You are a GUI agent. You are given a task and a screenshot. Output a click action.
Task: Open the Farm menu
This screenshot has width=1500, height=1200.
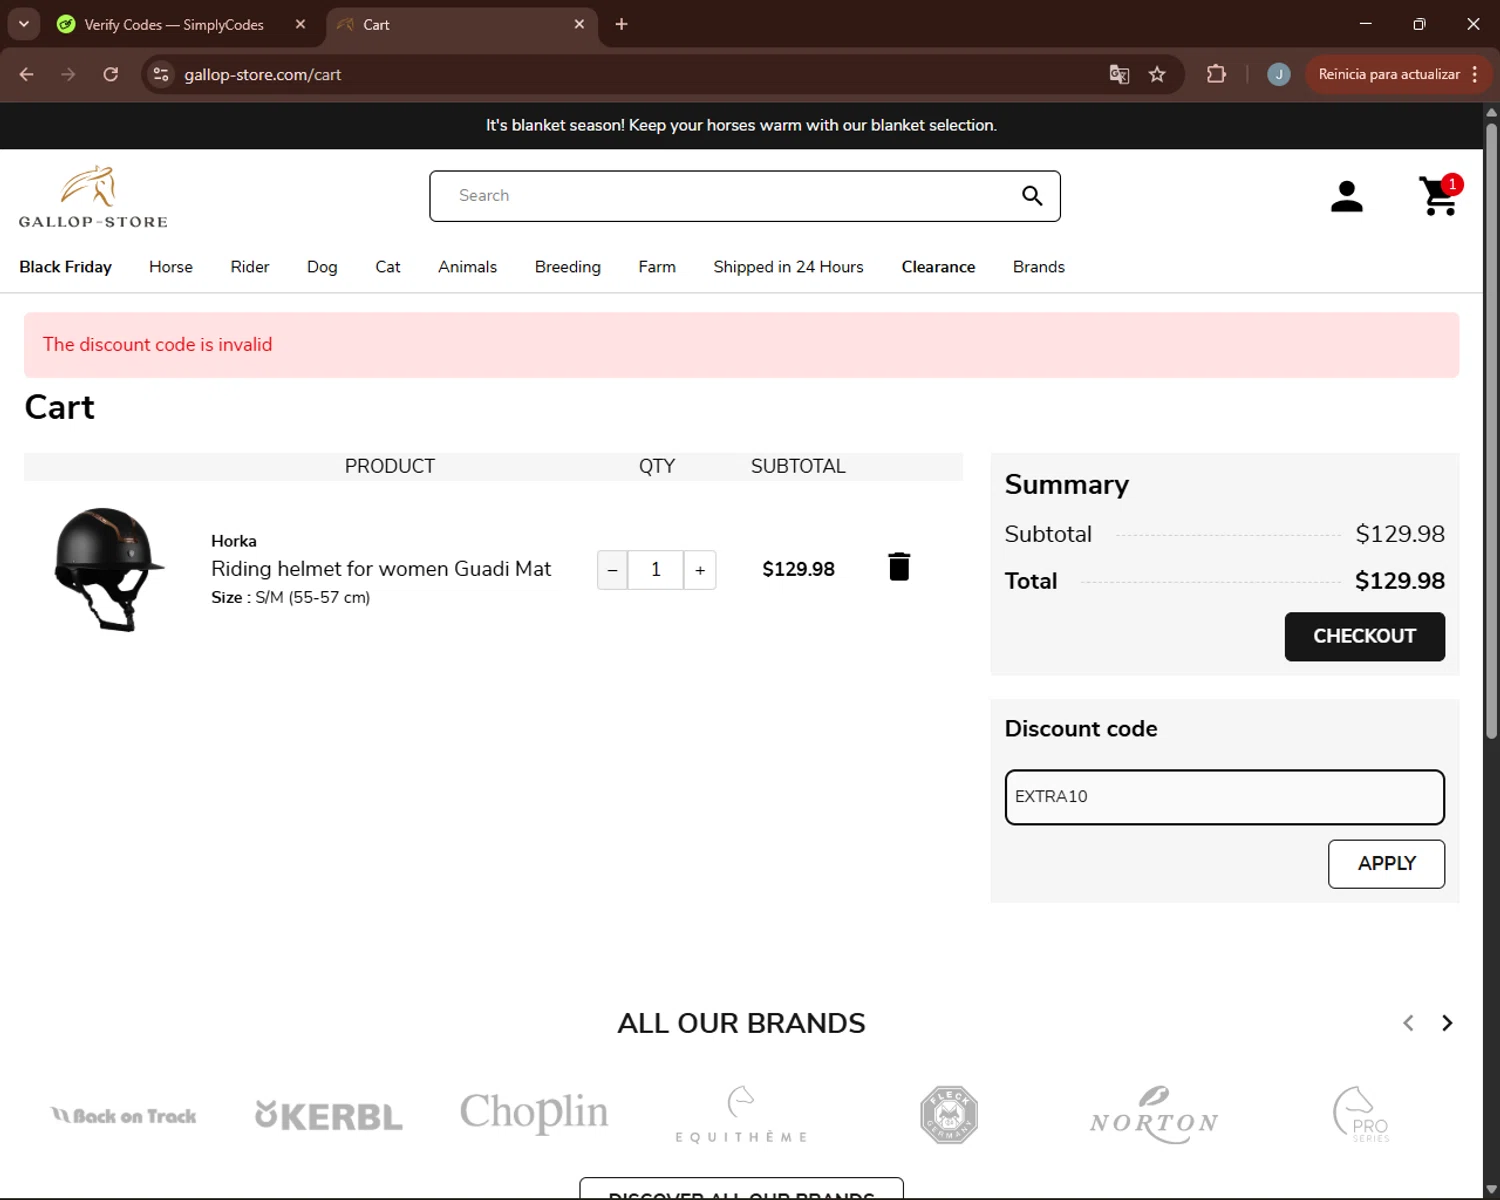tap(657, 267)
